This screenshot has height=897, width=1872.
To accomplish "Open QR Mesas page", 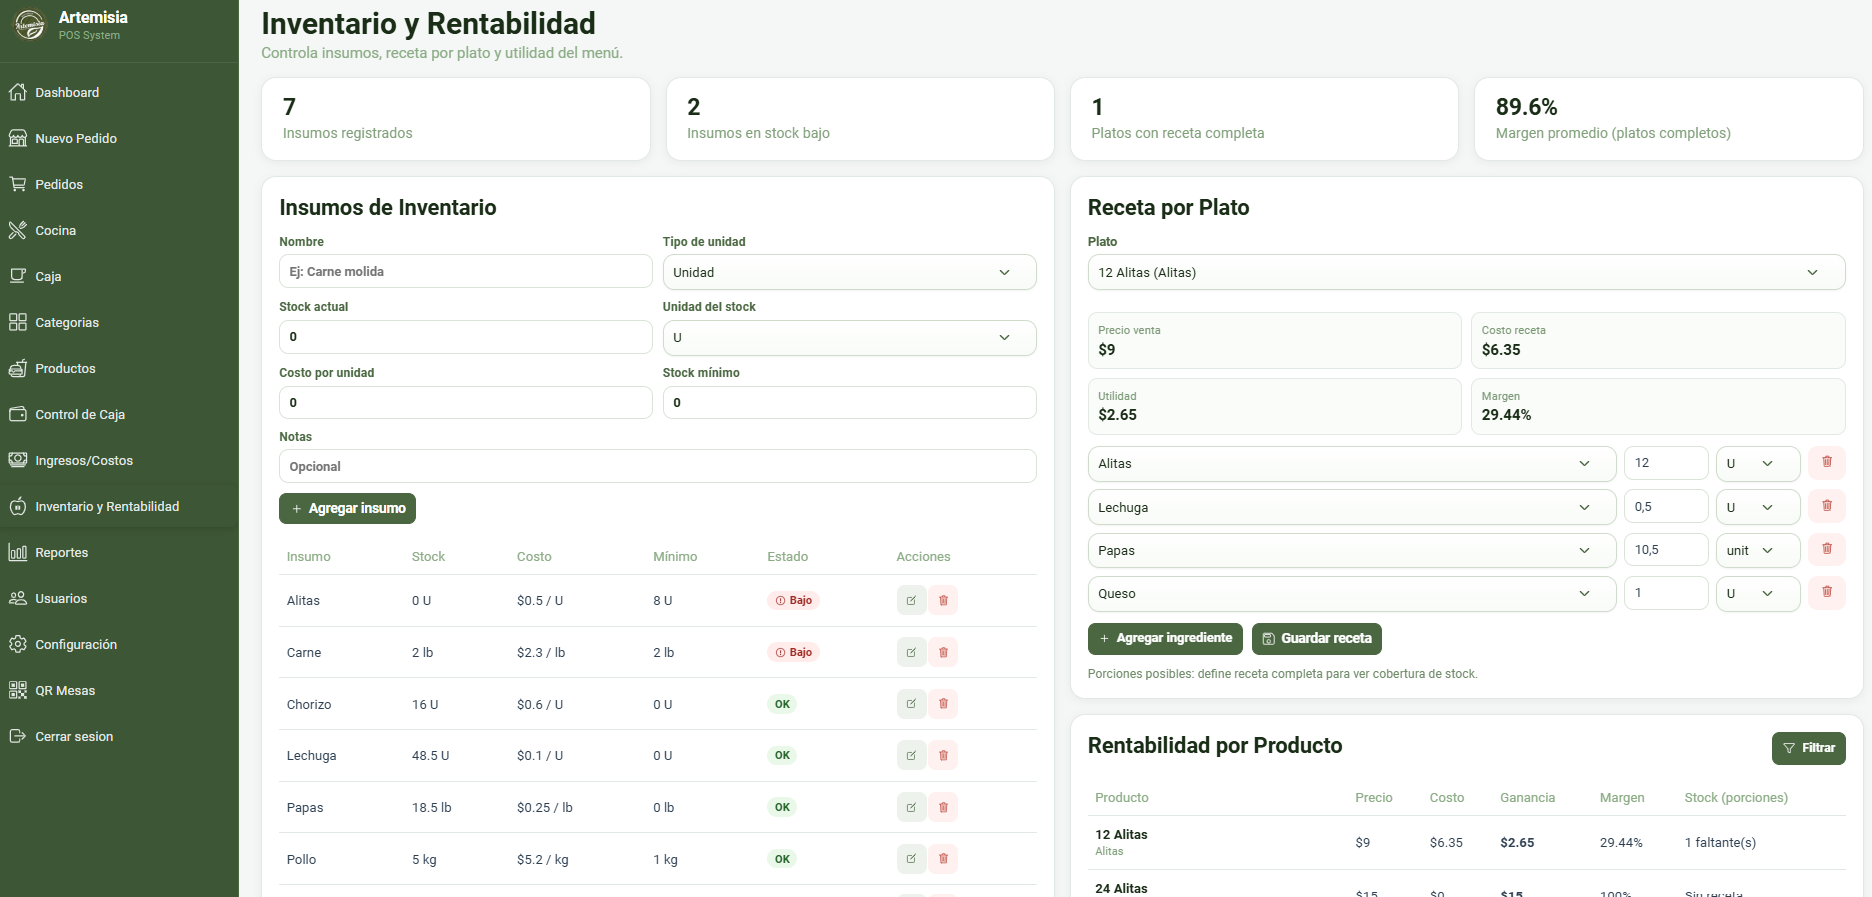I will click(x=119, y=690).
